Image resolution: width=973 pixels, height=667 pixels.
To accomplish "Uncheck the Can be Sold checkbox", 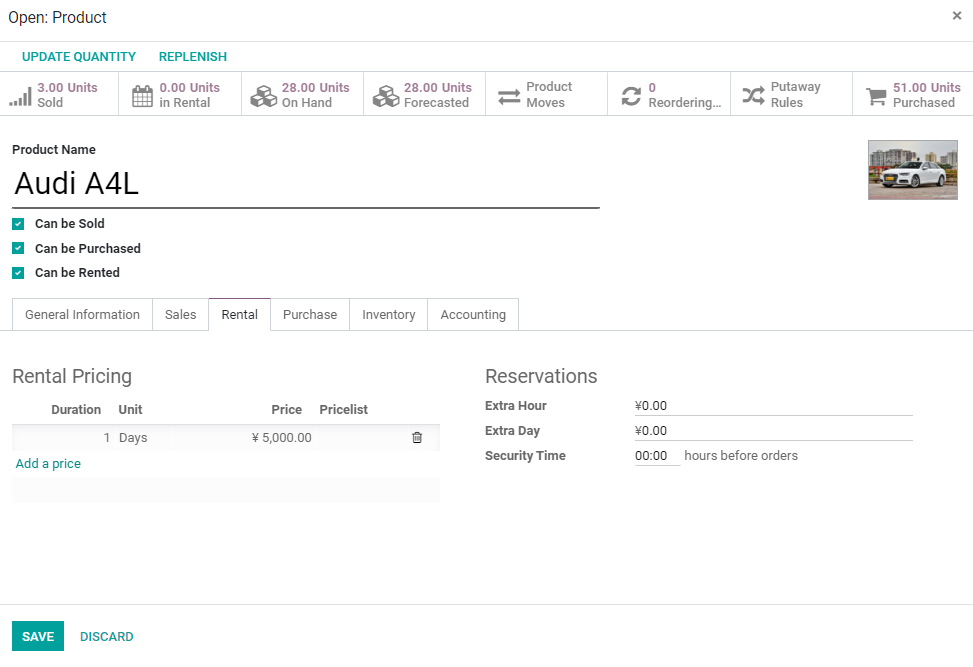I will [x=18, y=224].
